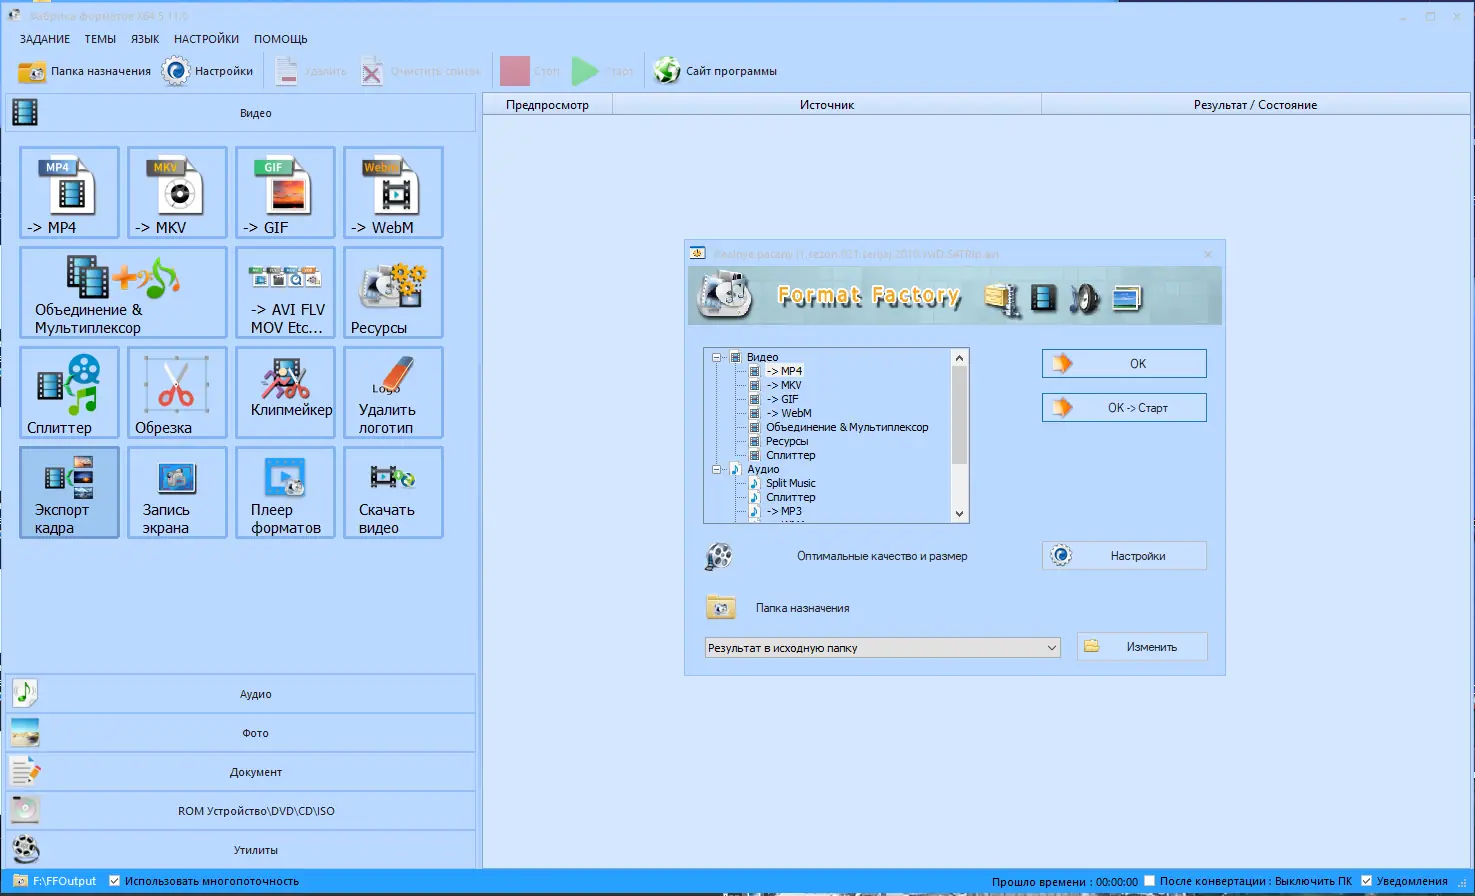
Task: Open the Скачать видео downloader
Action: [392, 492]
